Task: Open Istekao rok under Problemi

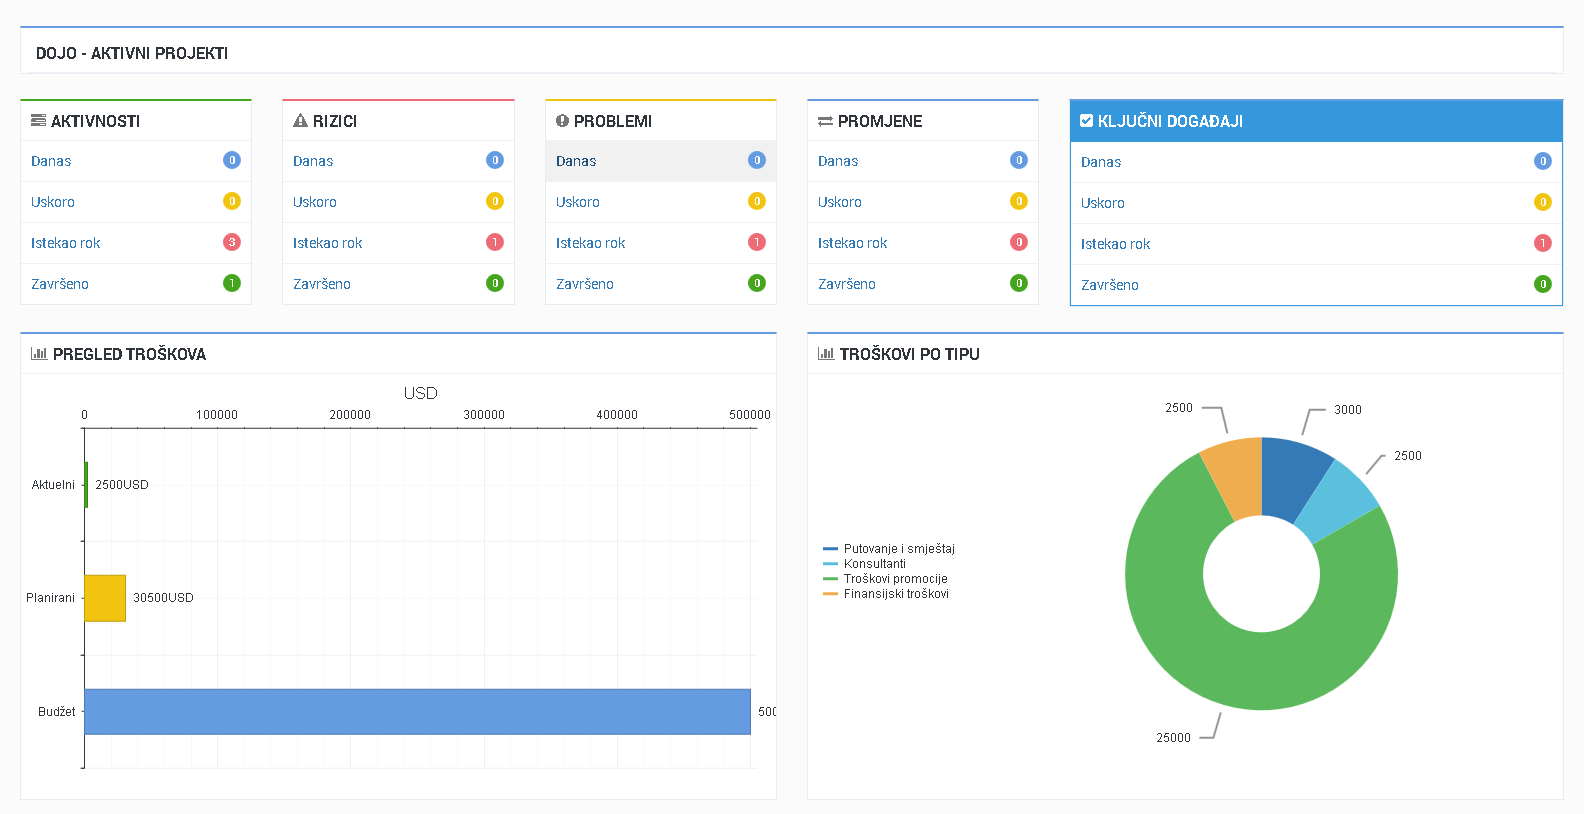Action: pyautogui.click(x=591, y=243)
